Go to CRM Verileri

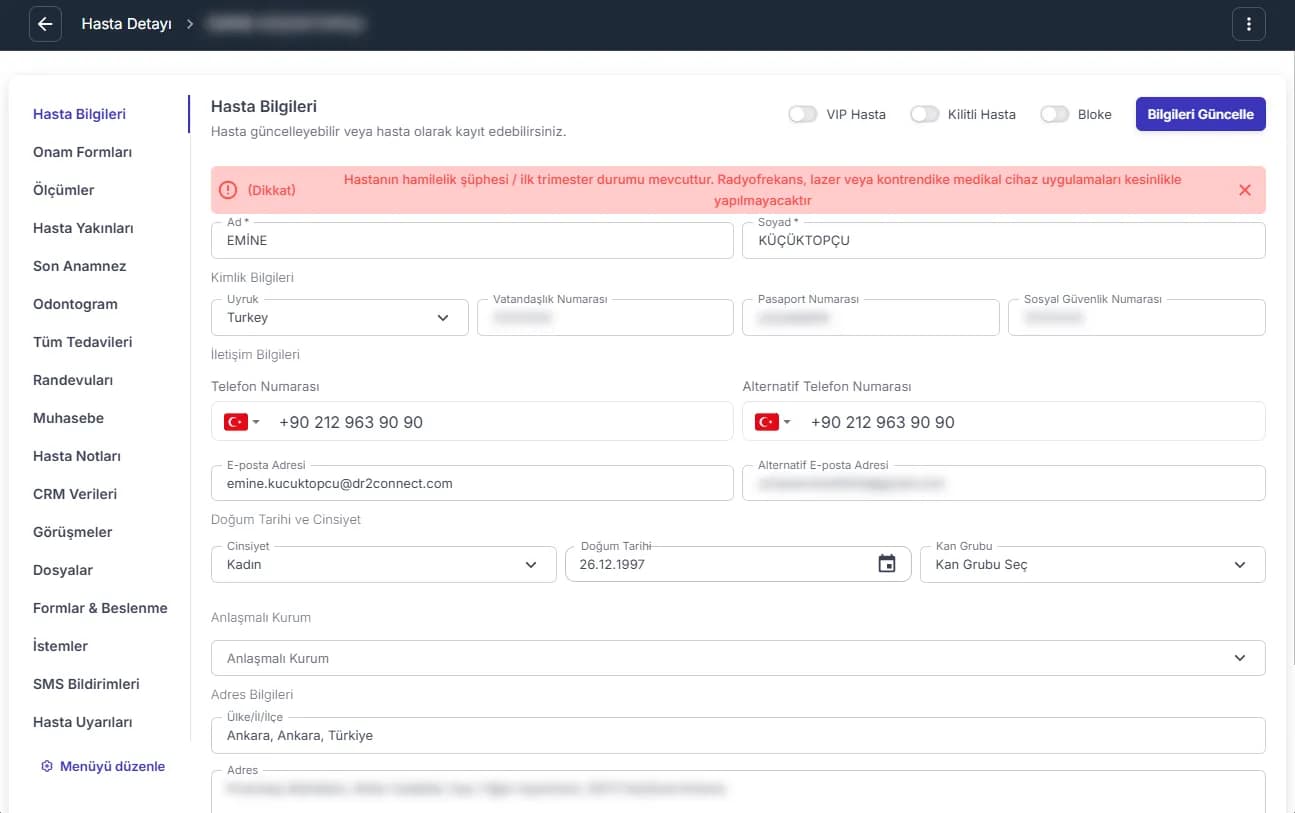pos(75,494)
